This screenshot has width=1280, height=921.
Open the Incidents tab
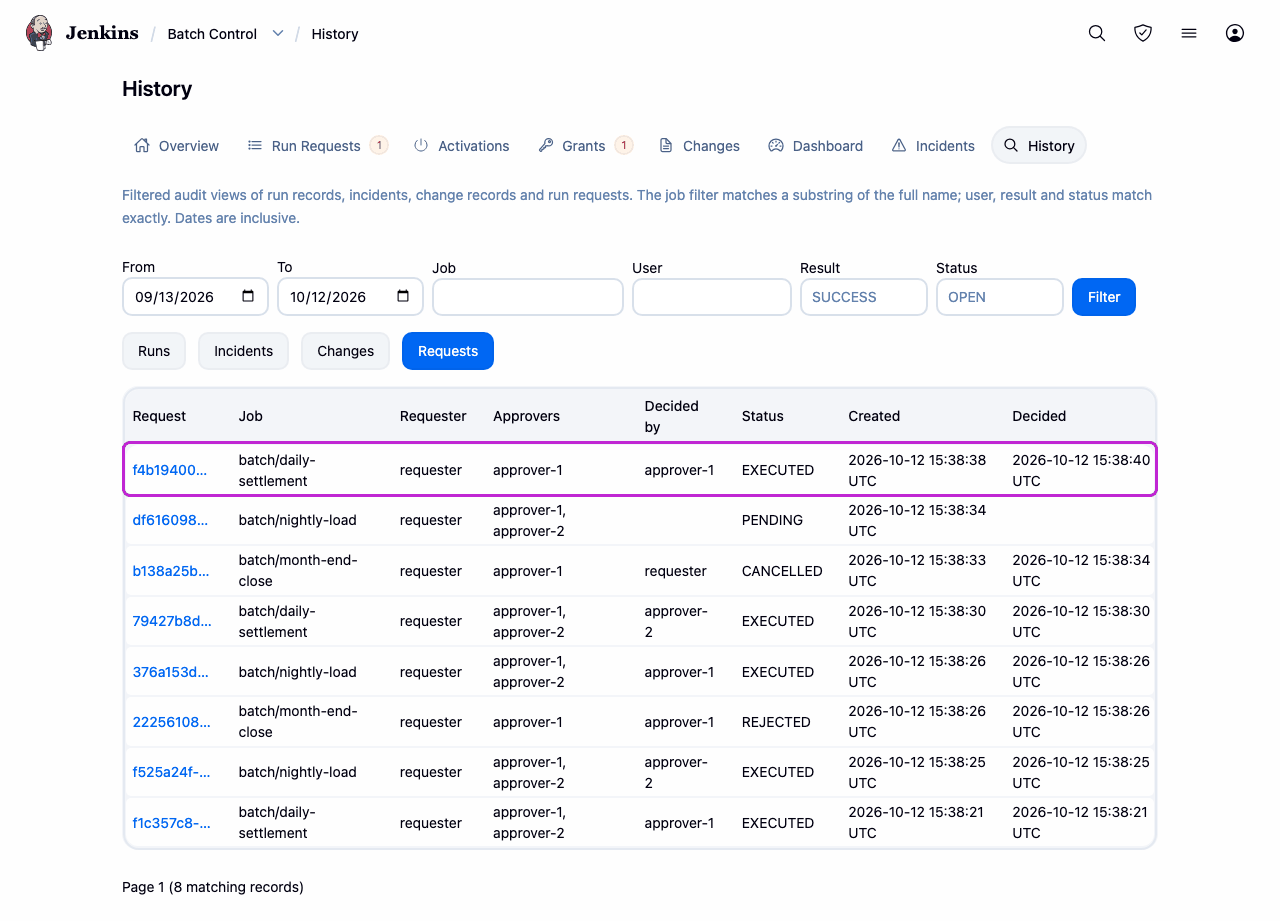coord(932,146)
